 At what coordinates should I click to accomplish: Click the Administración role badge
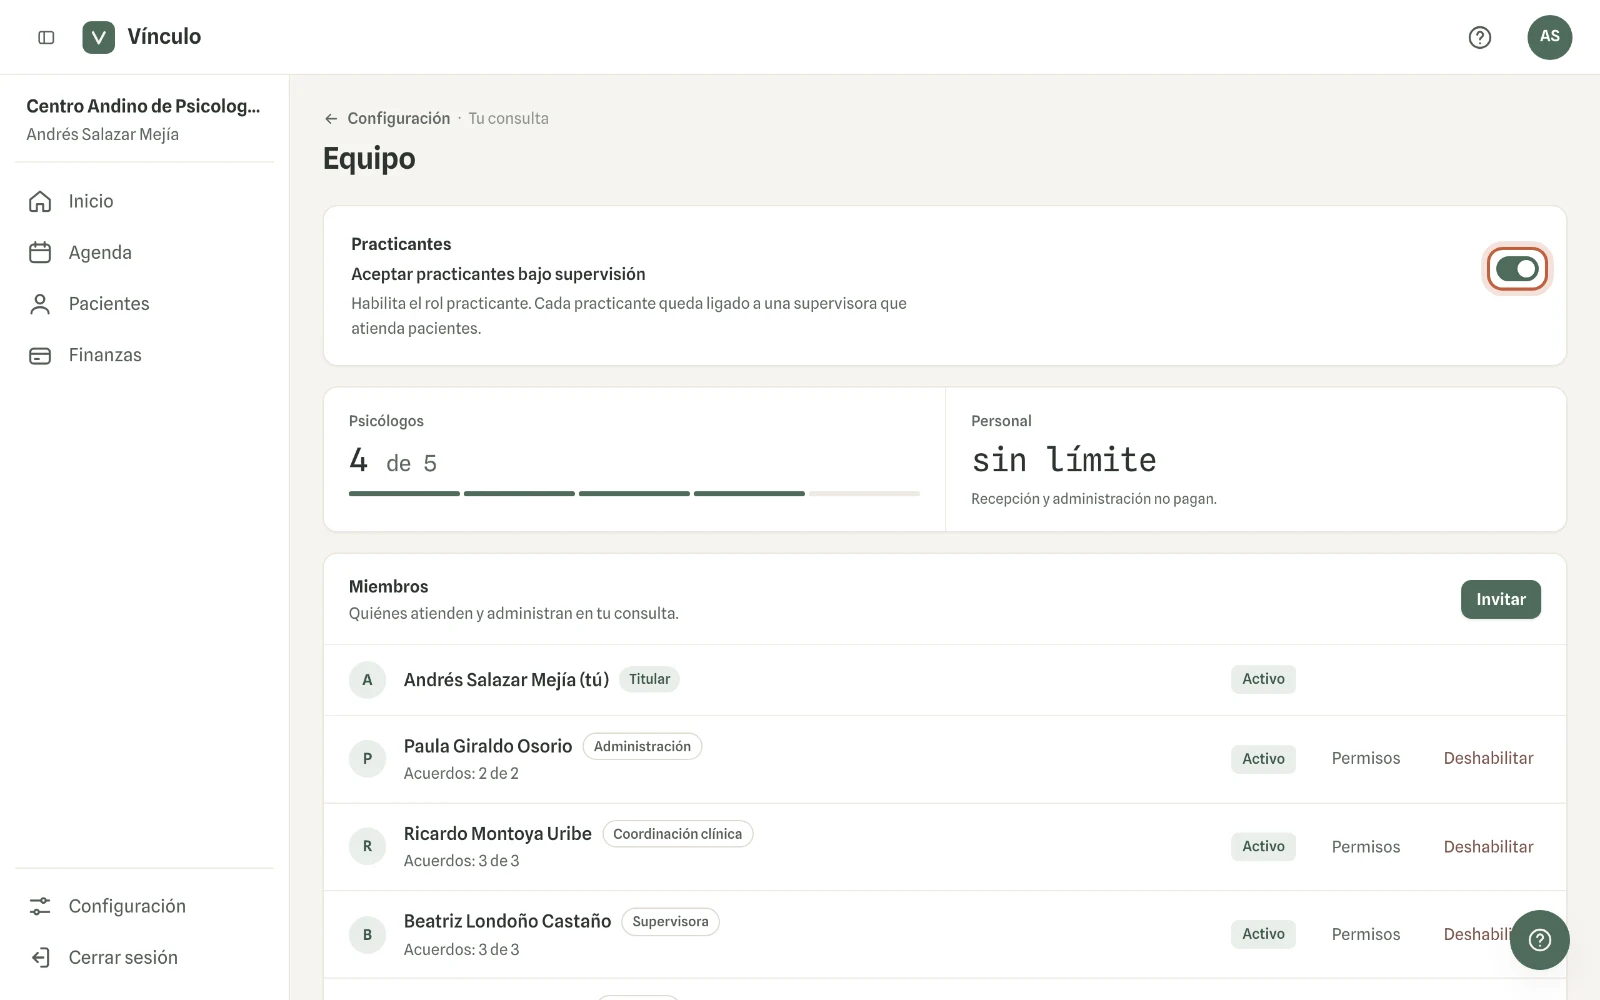pos(642,746)
